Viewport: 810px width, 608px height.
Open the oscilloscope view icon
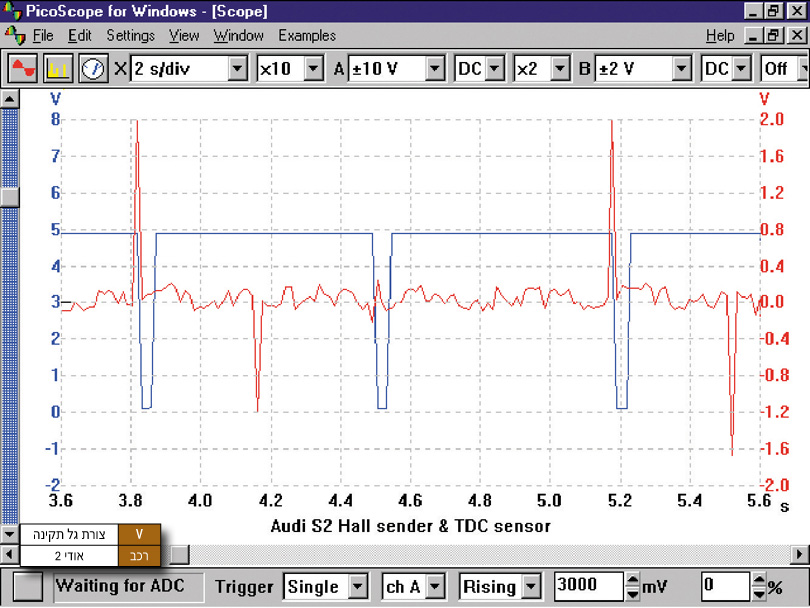[x=24, y=69]
